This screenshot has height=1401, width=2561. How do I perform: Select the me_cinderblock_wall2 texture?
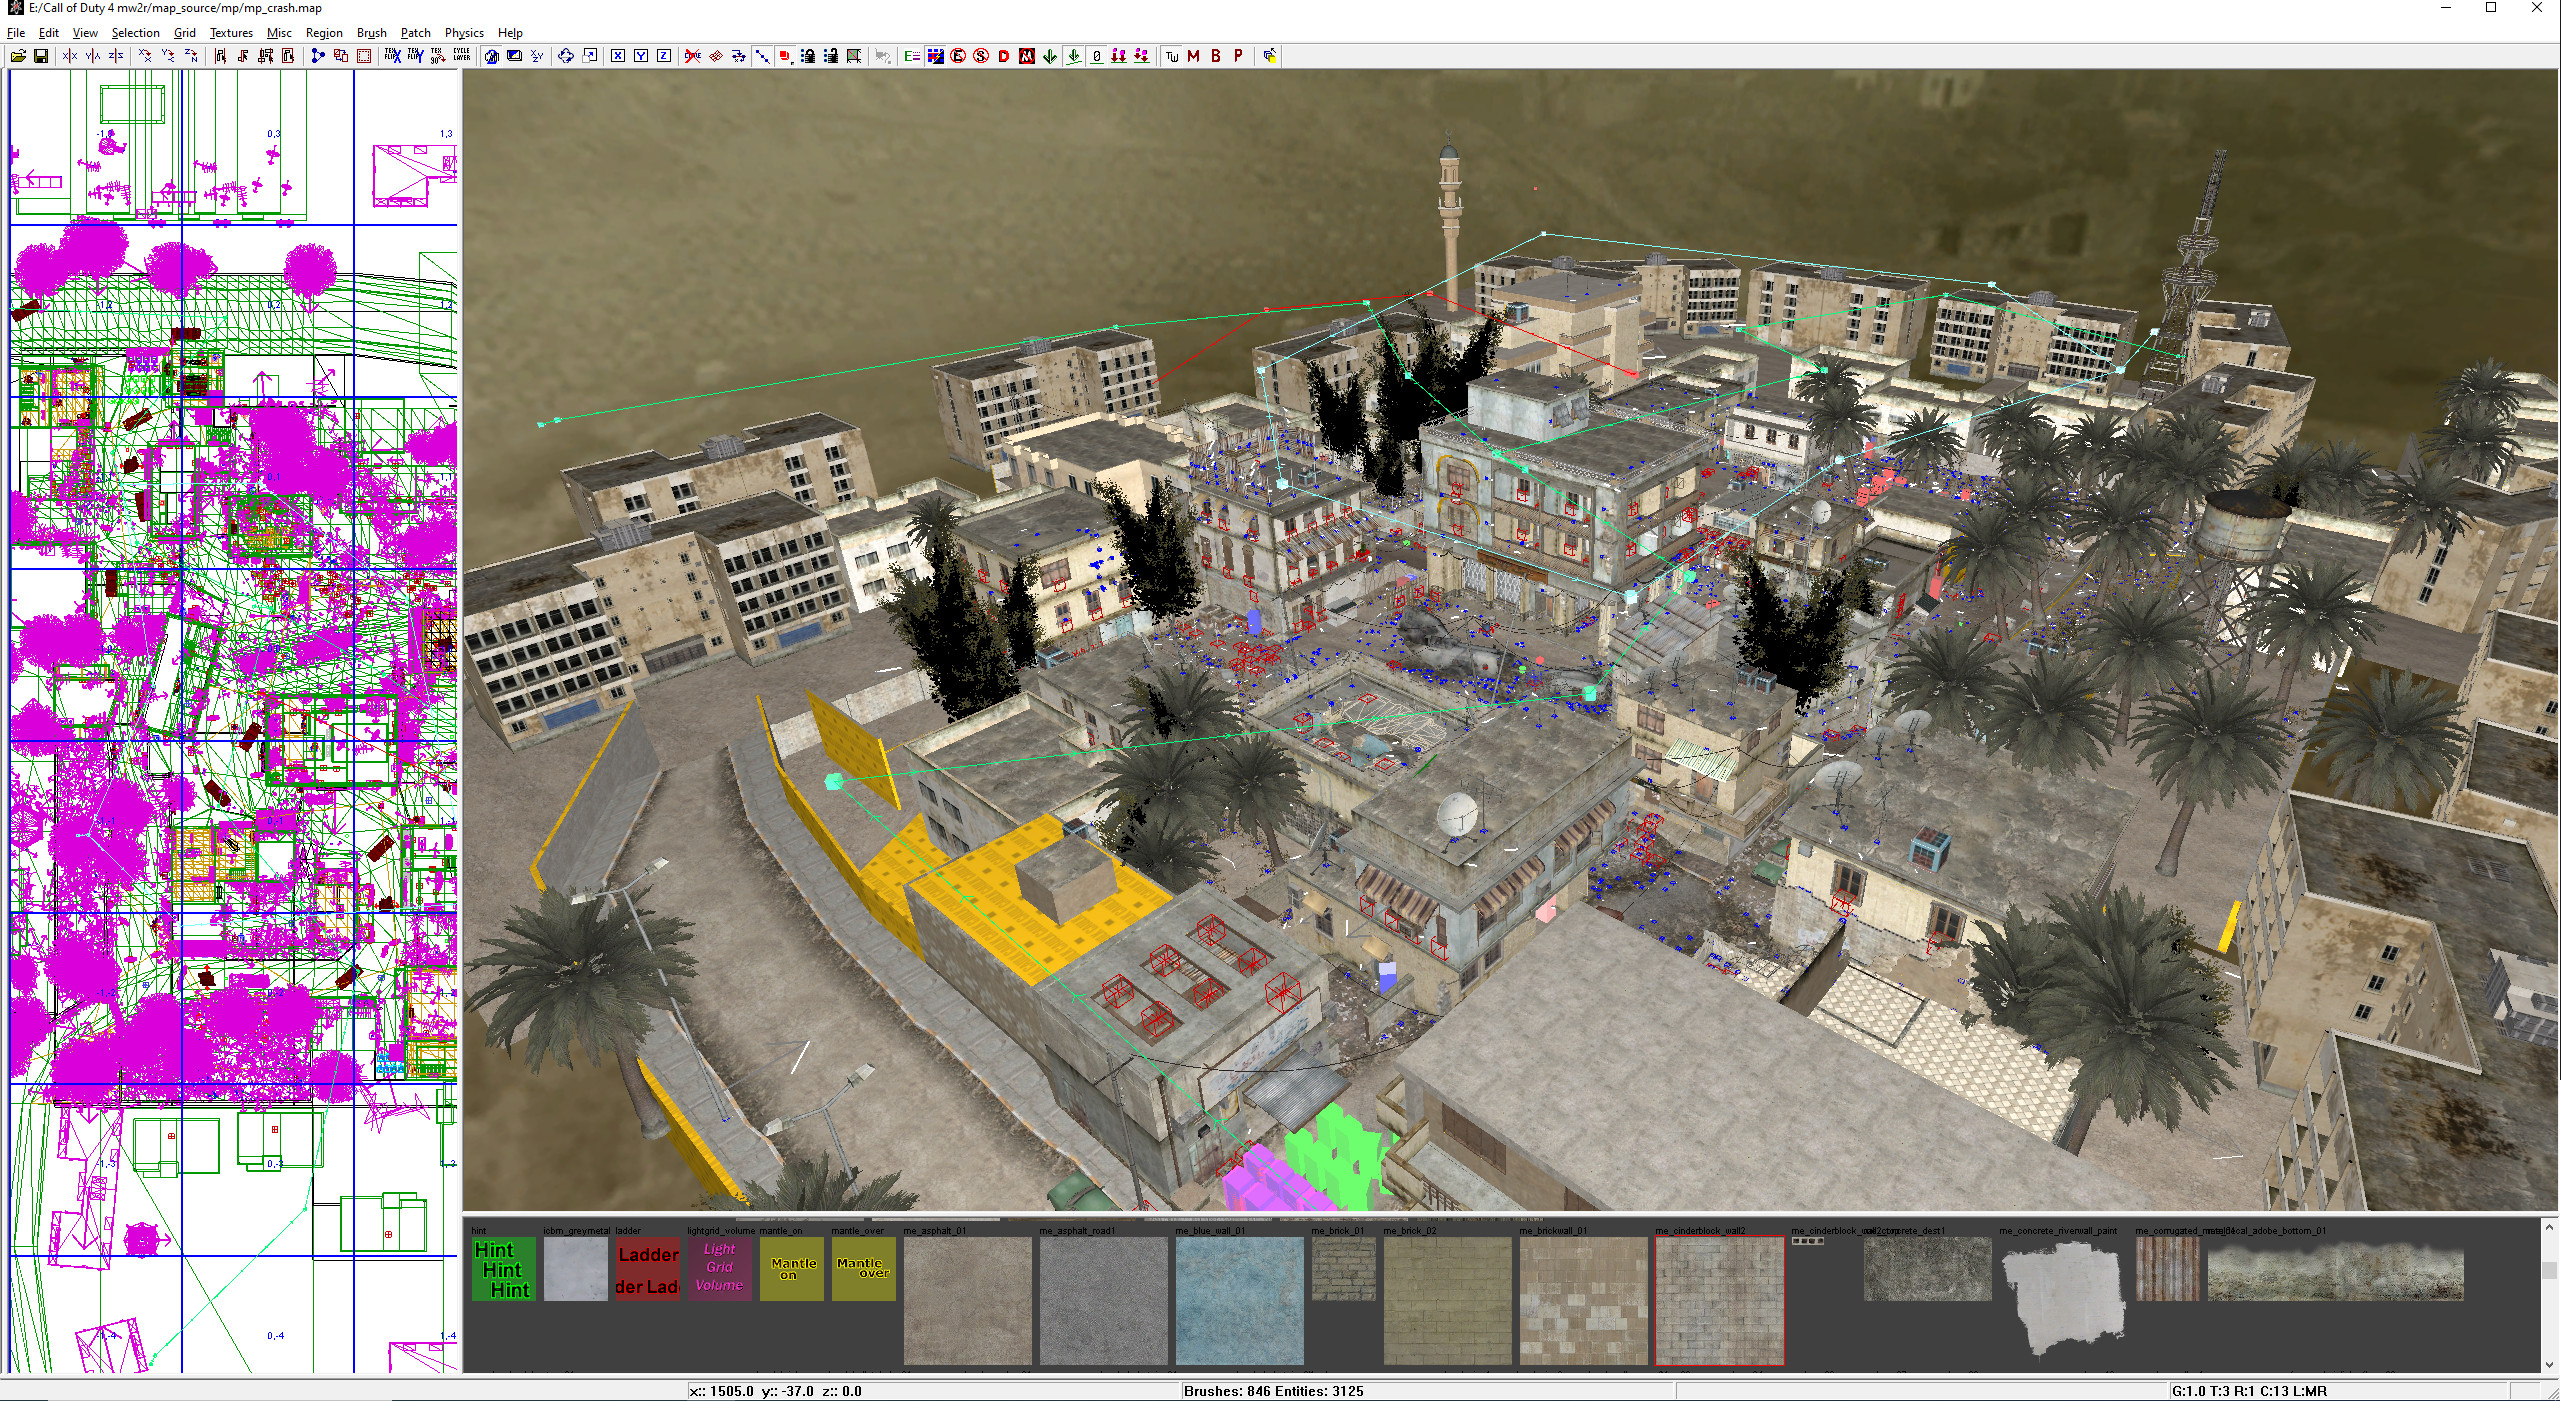1720,1301
